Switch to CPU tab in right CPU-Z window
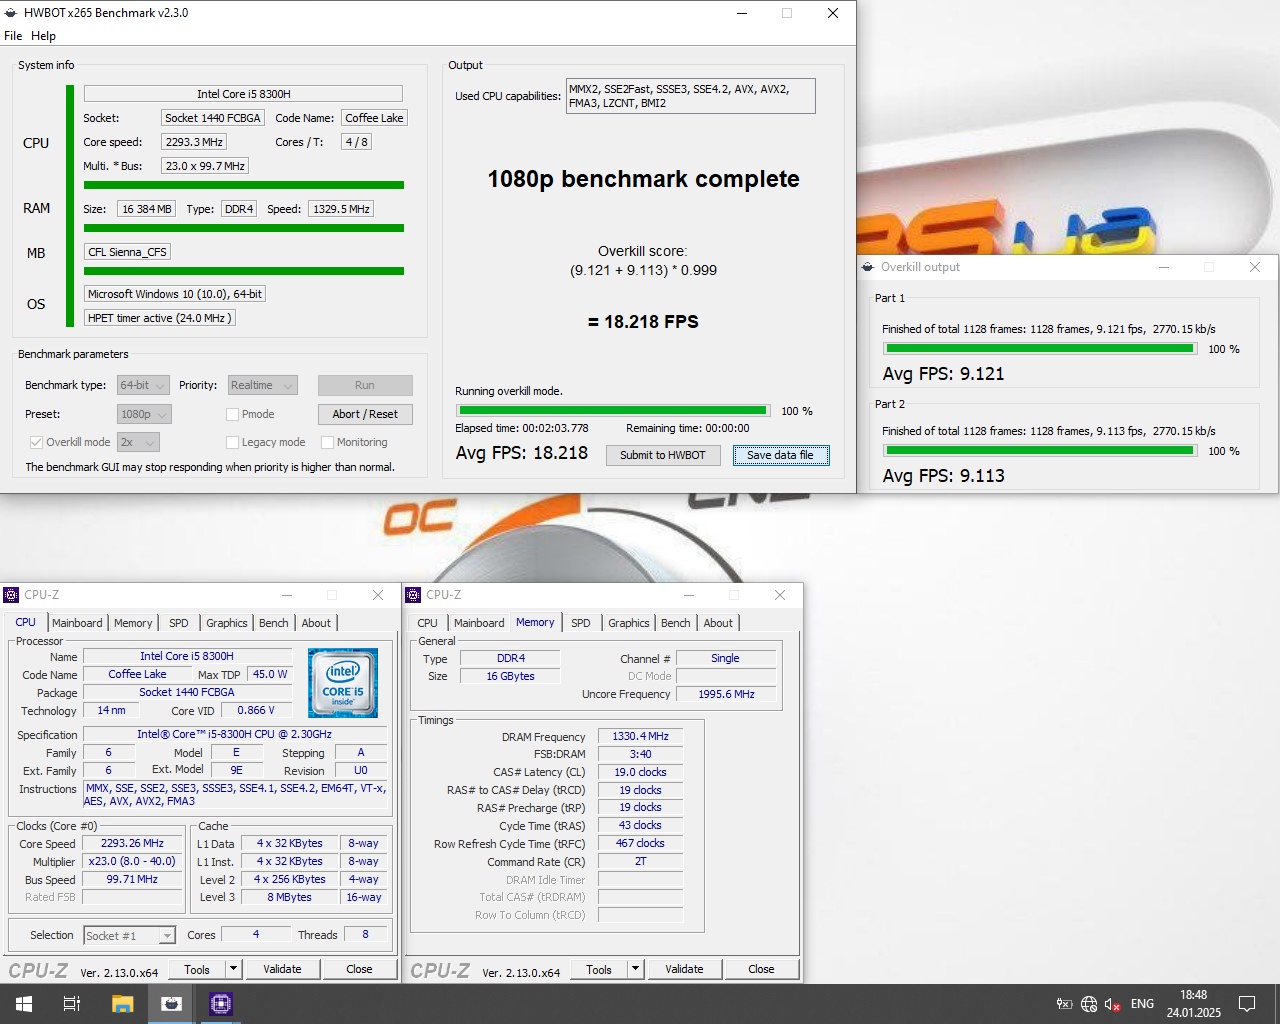 (x=428, y=623)
